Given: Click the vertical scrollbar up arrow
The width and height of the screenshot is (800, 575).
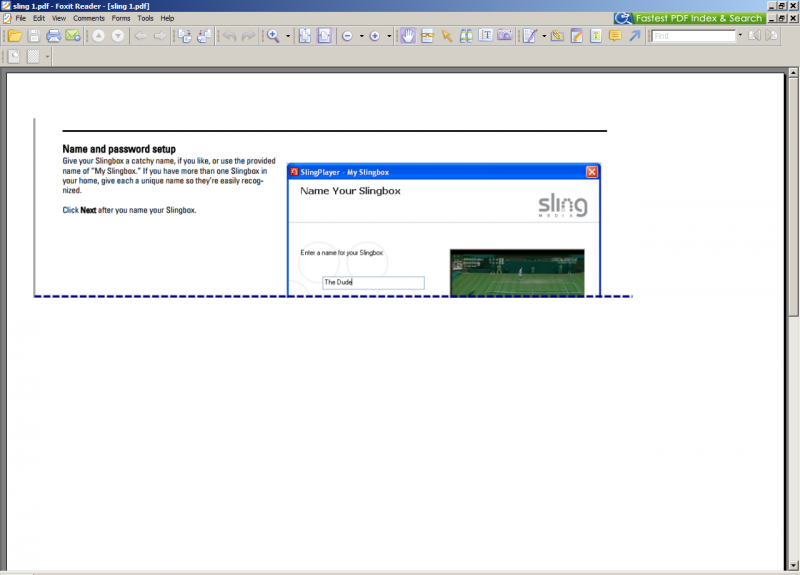Looking at the screenshot, I should point(793,72).
